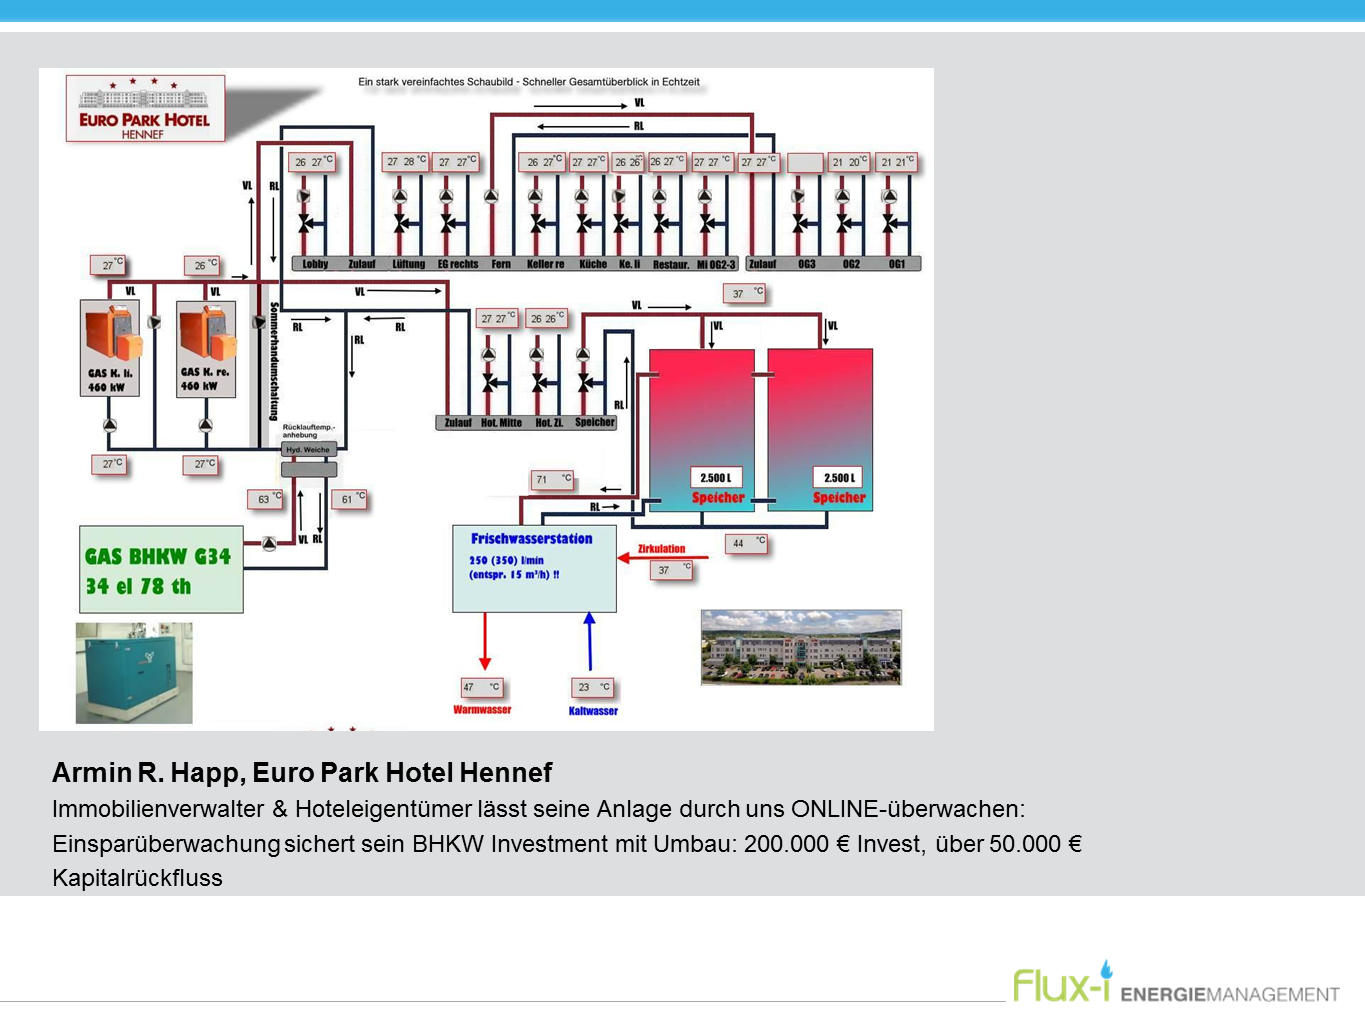The image size is (1365, 1024).
Task: Click the mixing valve above the Lüftung label
Action: (x=401, y=223)
